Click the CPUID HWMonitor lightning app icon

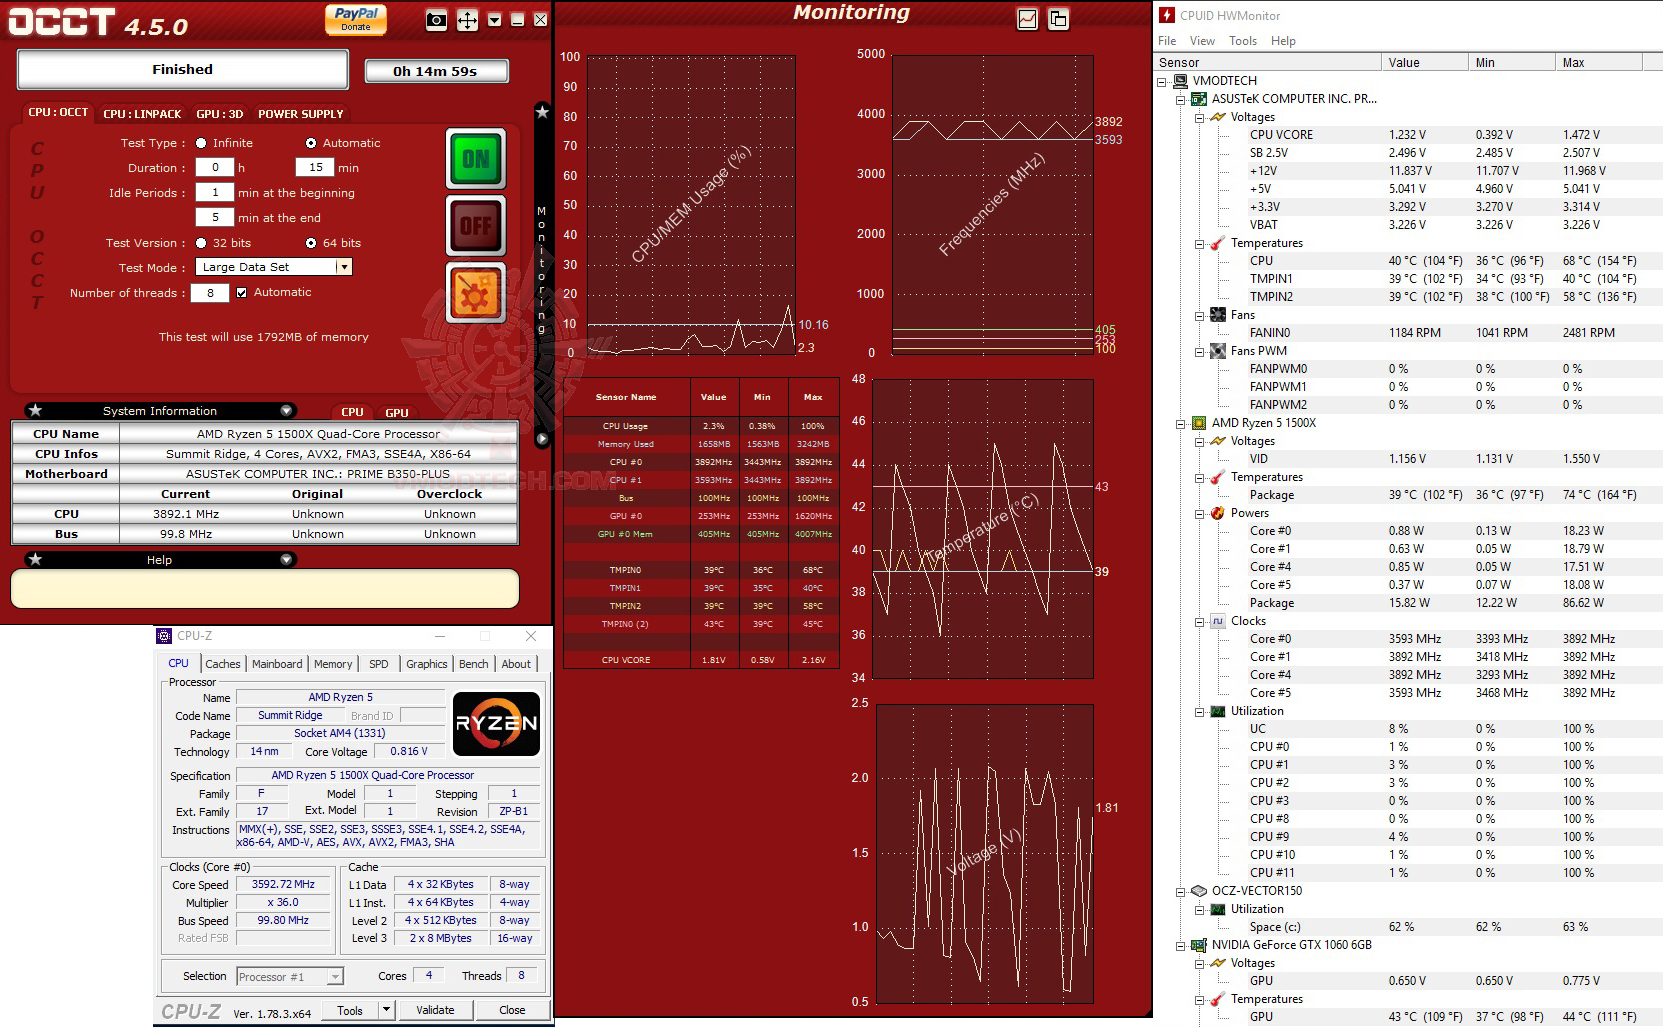1167,15
